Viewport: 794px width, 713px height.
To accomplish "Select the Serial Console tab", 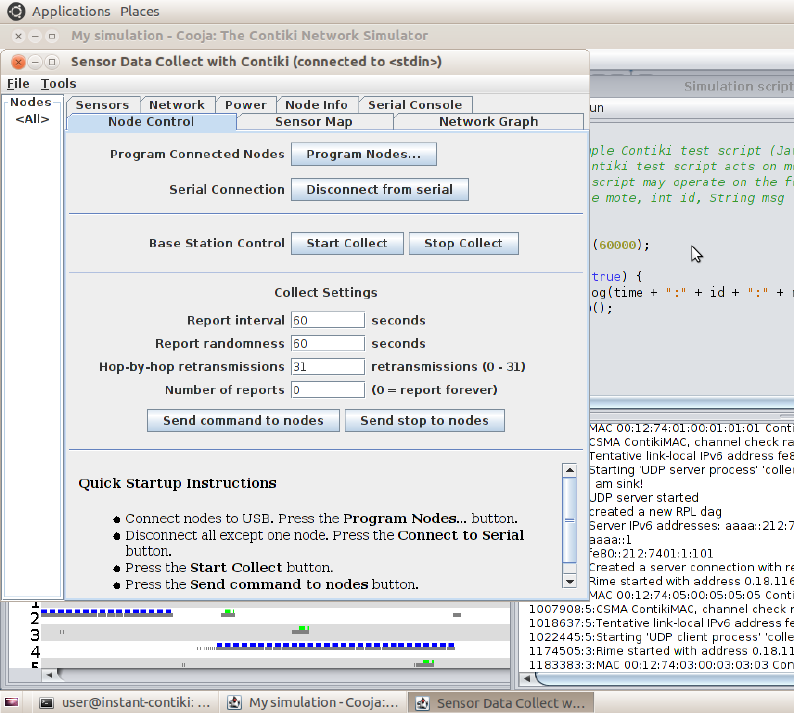I will [414, 105].
